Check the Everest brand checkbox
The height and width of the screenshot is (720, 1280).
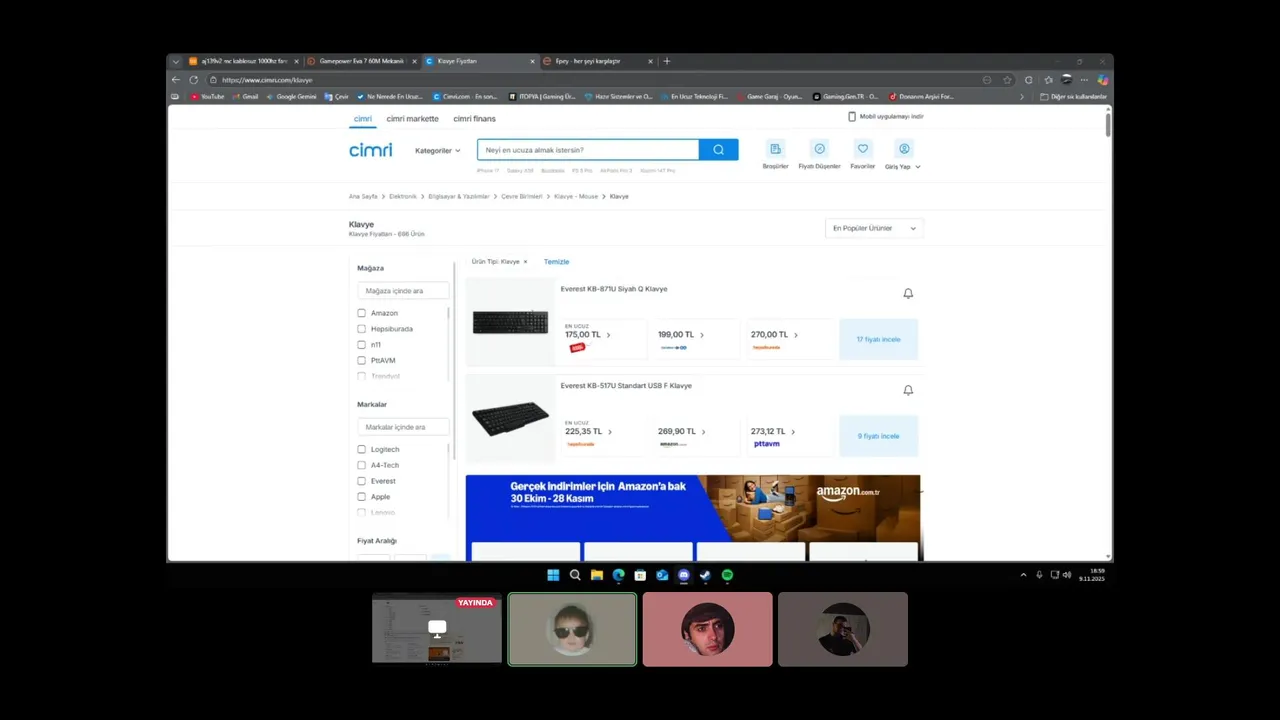click(x=362, y=481)
